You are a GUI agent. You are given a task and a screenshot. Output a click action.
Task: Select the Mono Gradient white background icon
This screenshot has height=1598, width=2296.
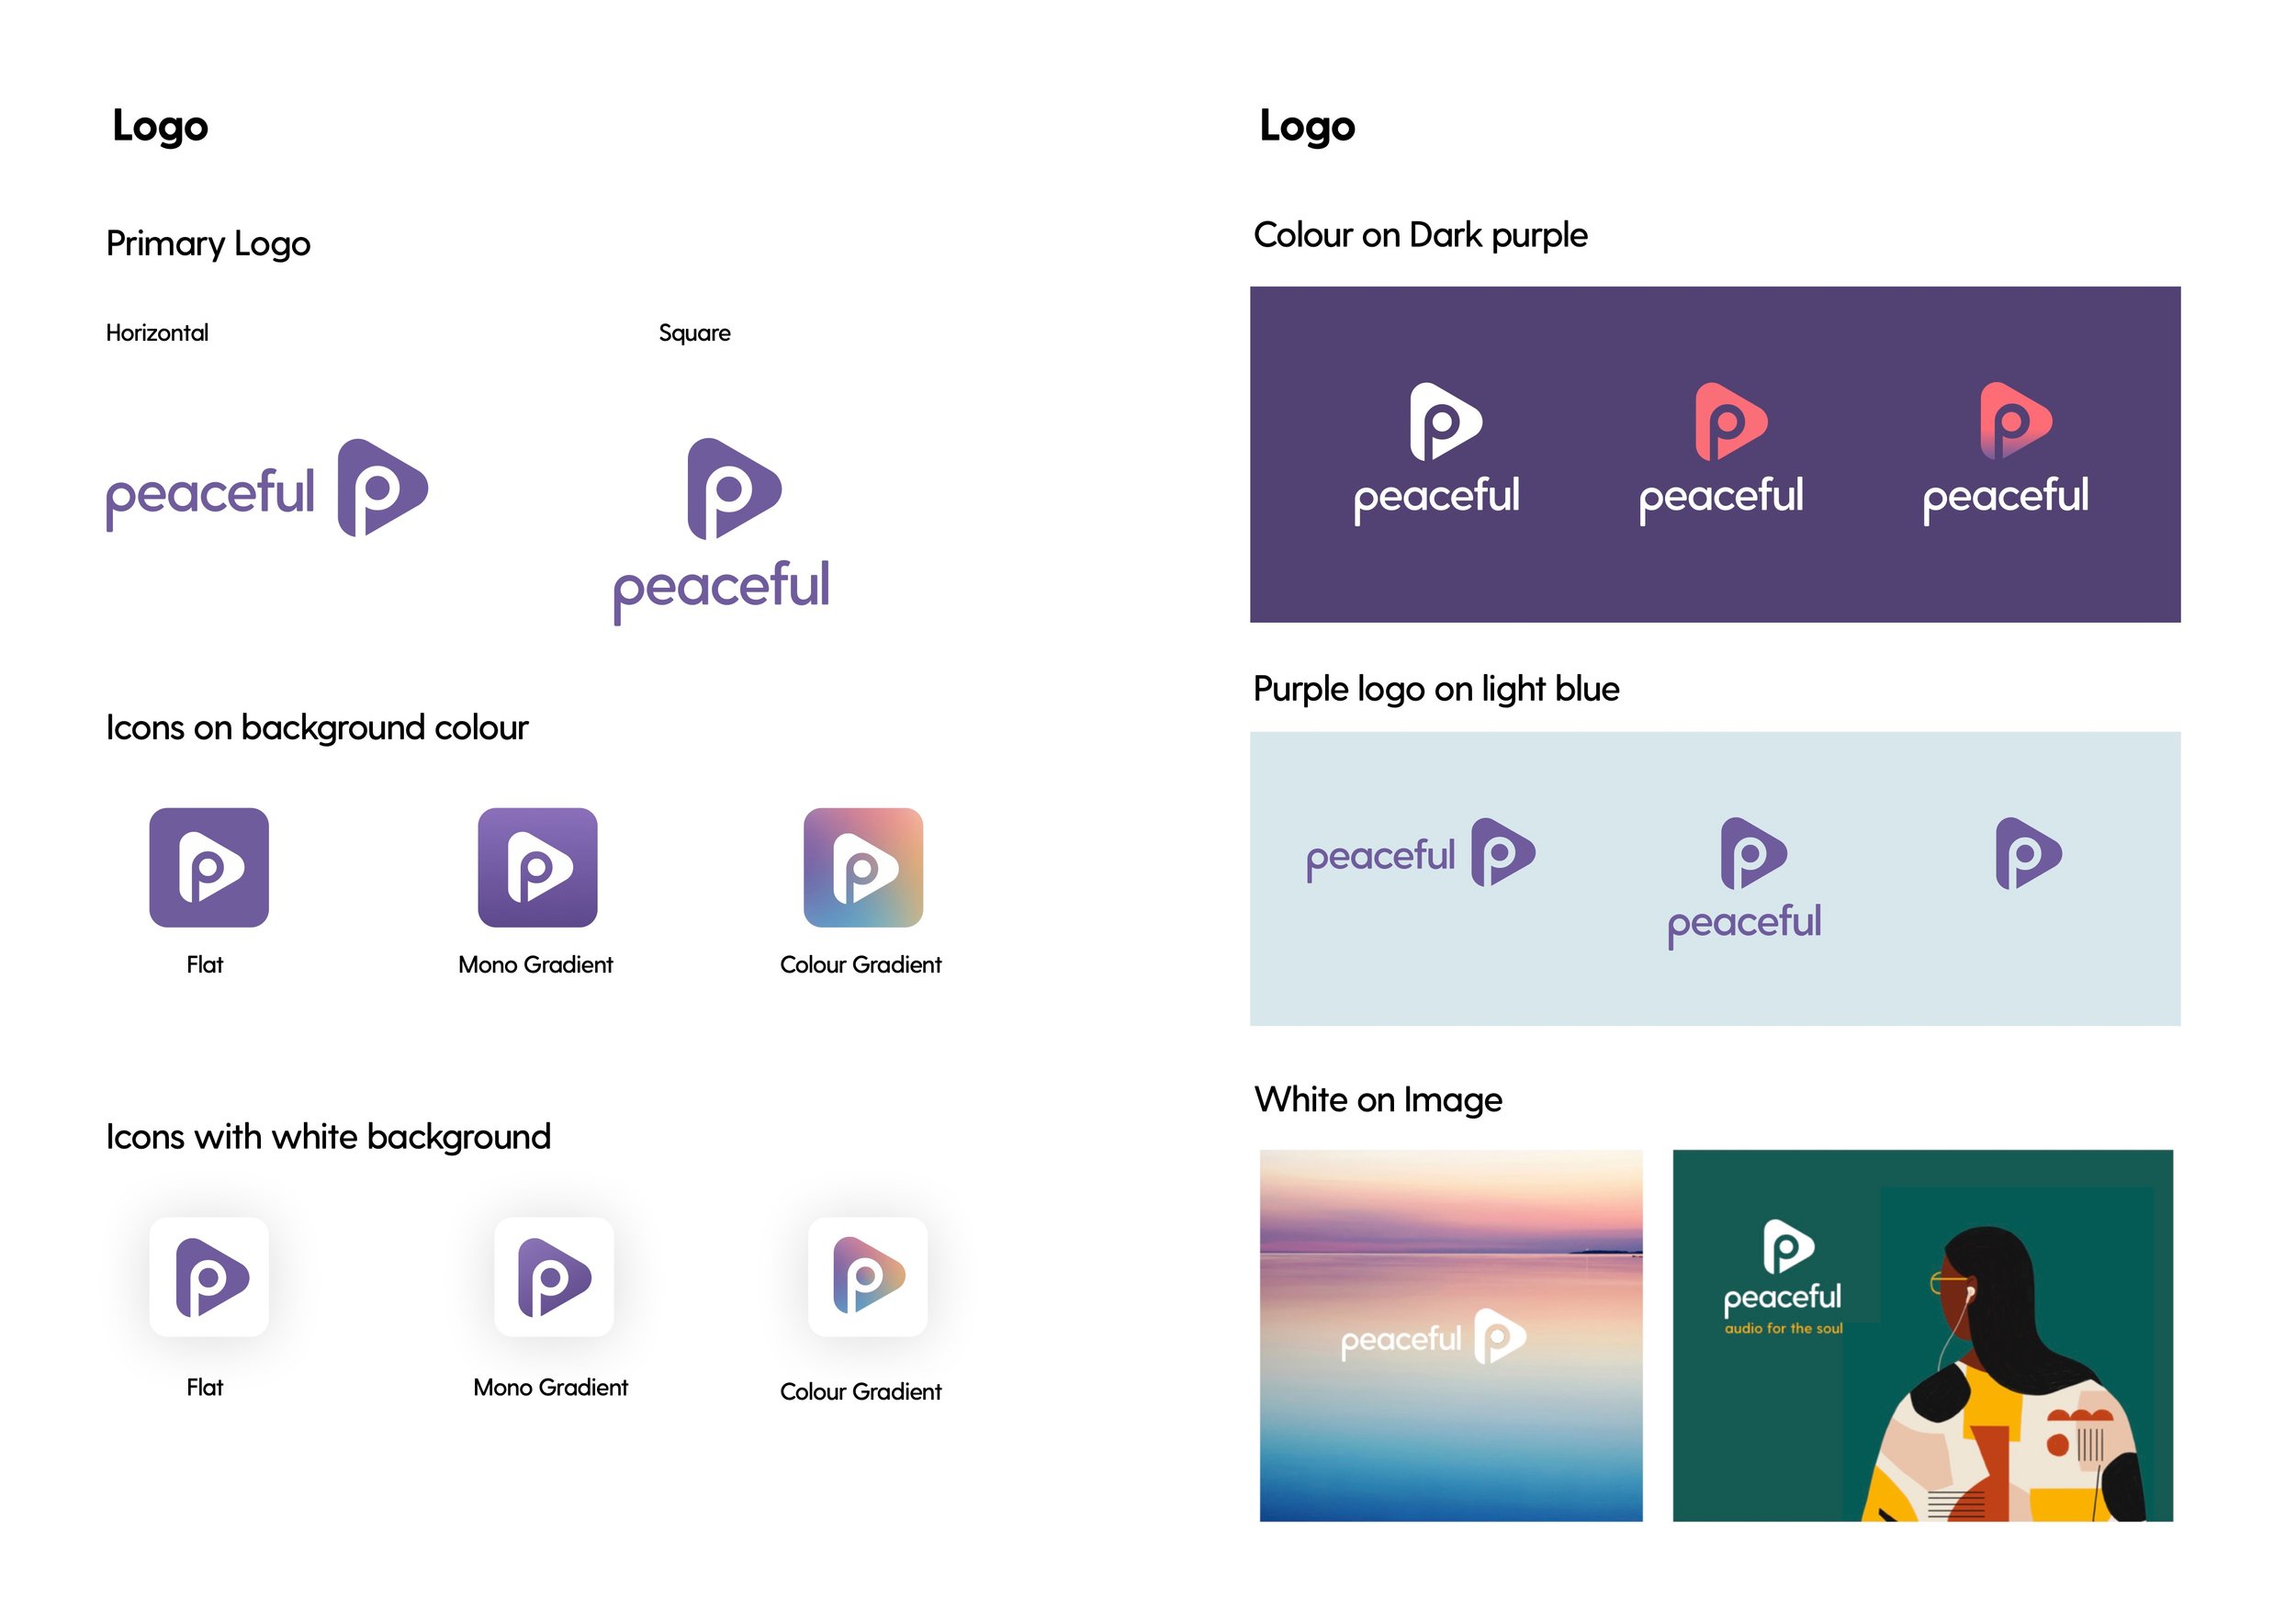(x=553, y=1276)
